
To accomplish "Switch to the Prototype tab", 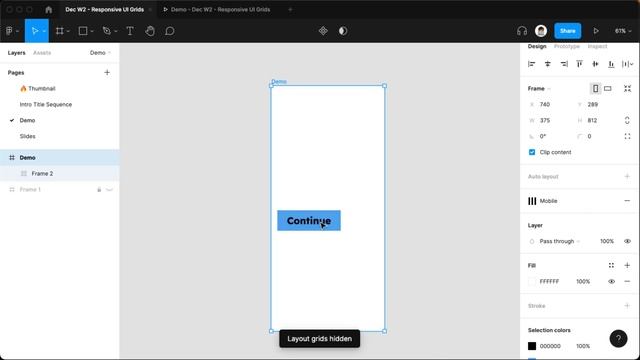I will tap(567, 46).
